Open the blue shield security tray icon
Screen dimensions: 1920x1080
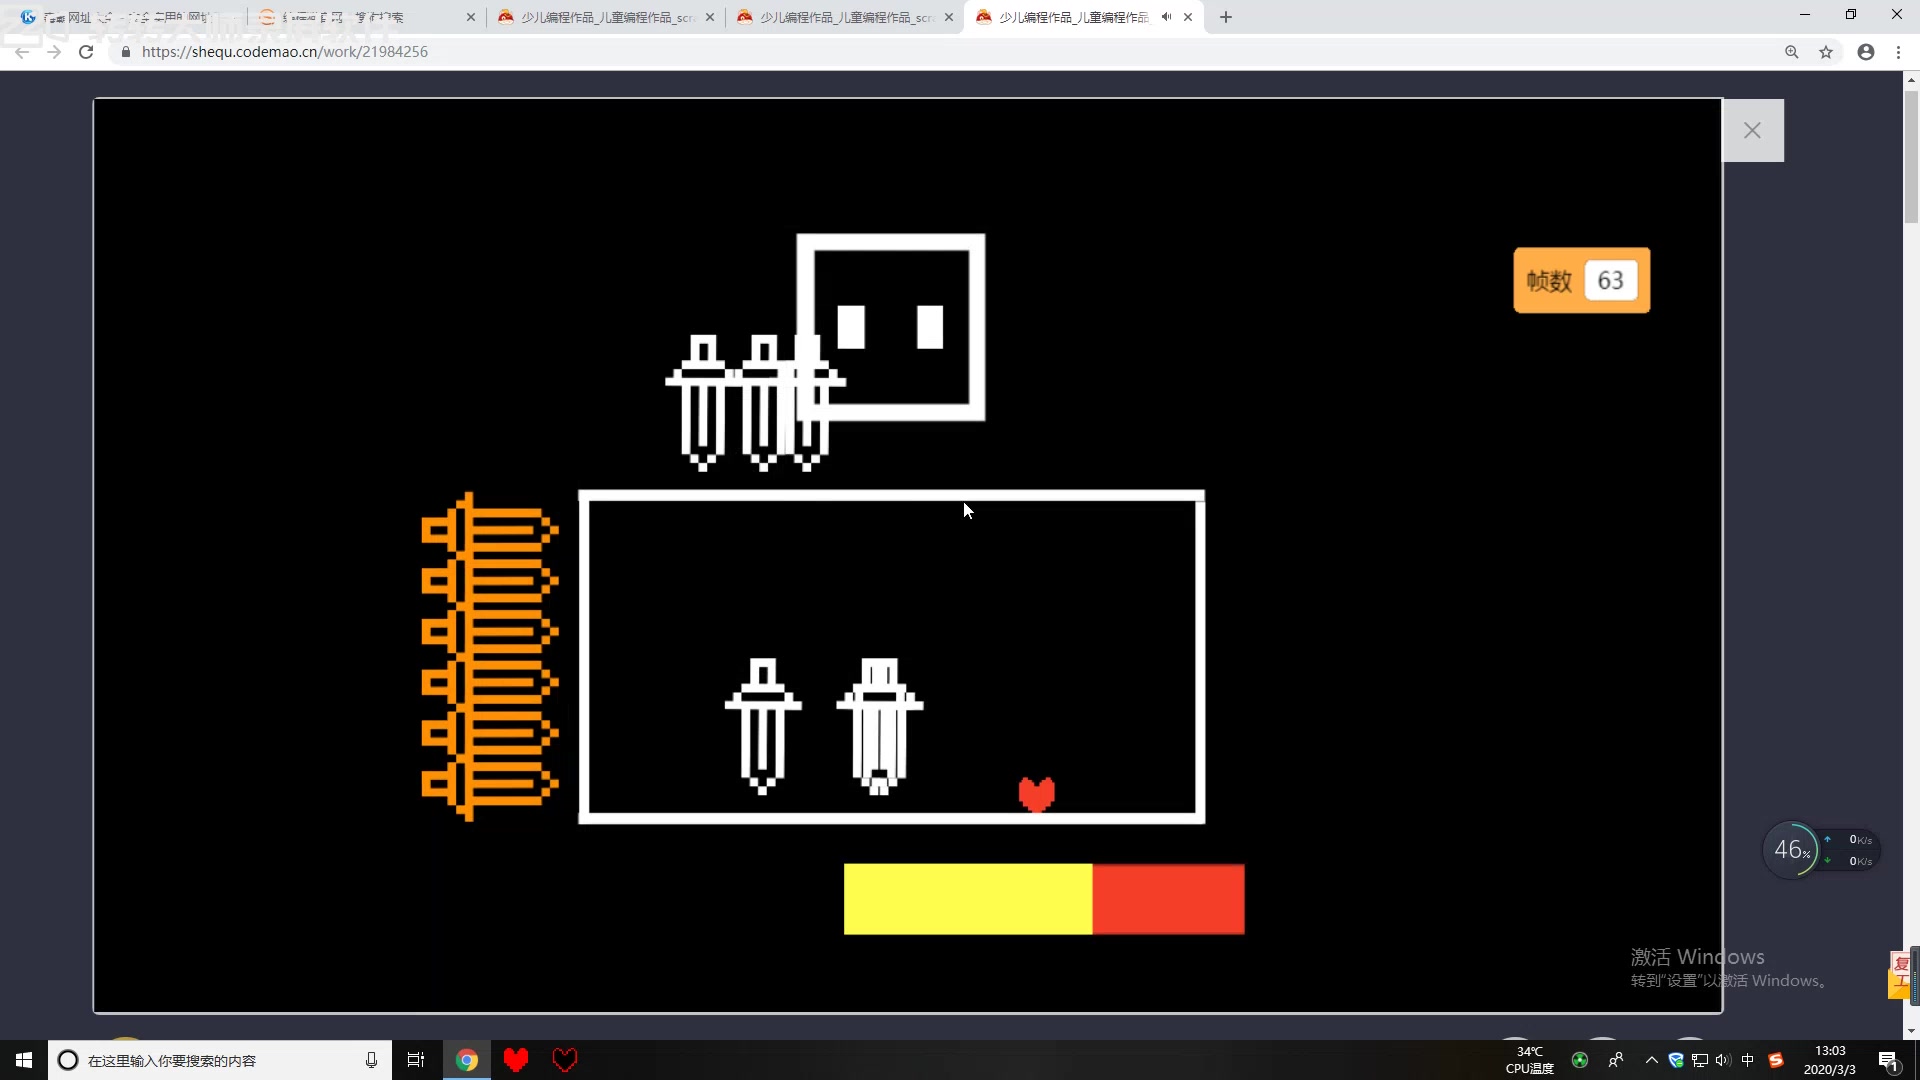click(x=1676, y=1060)
